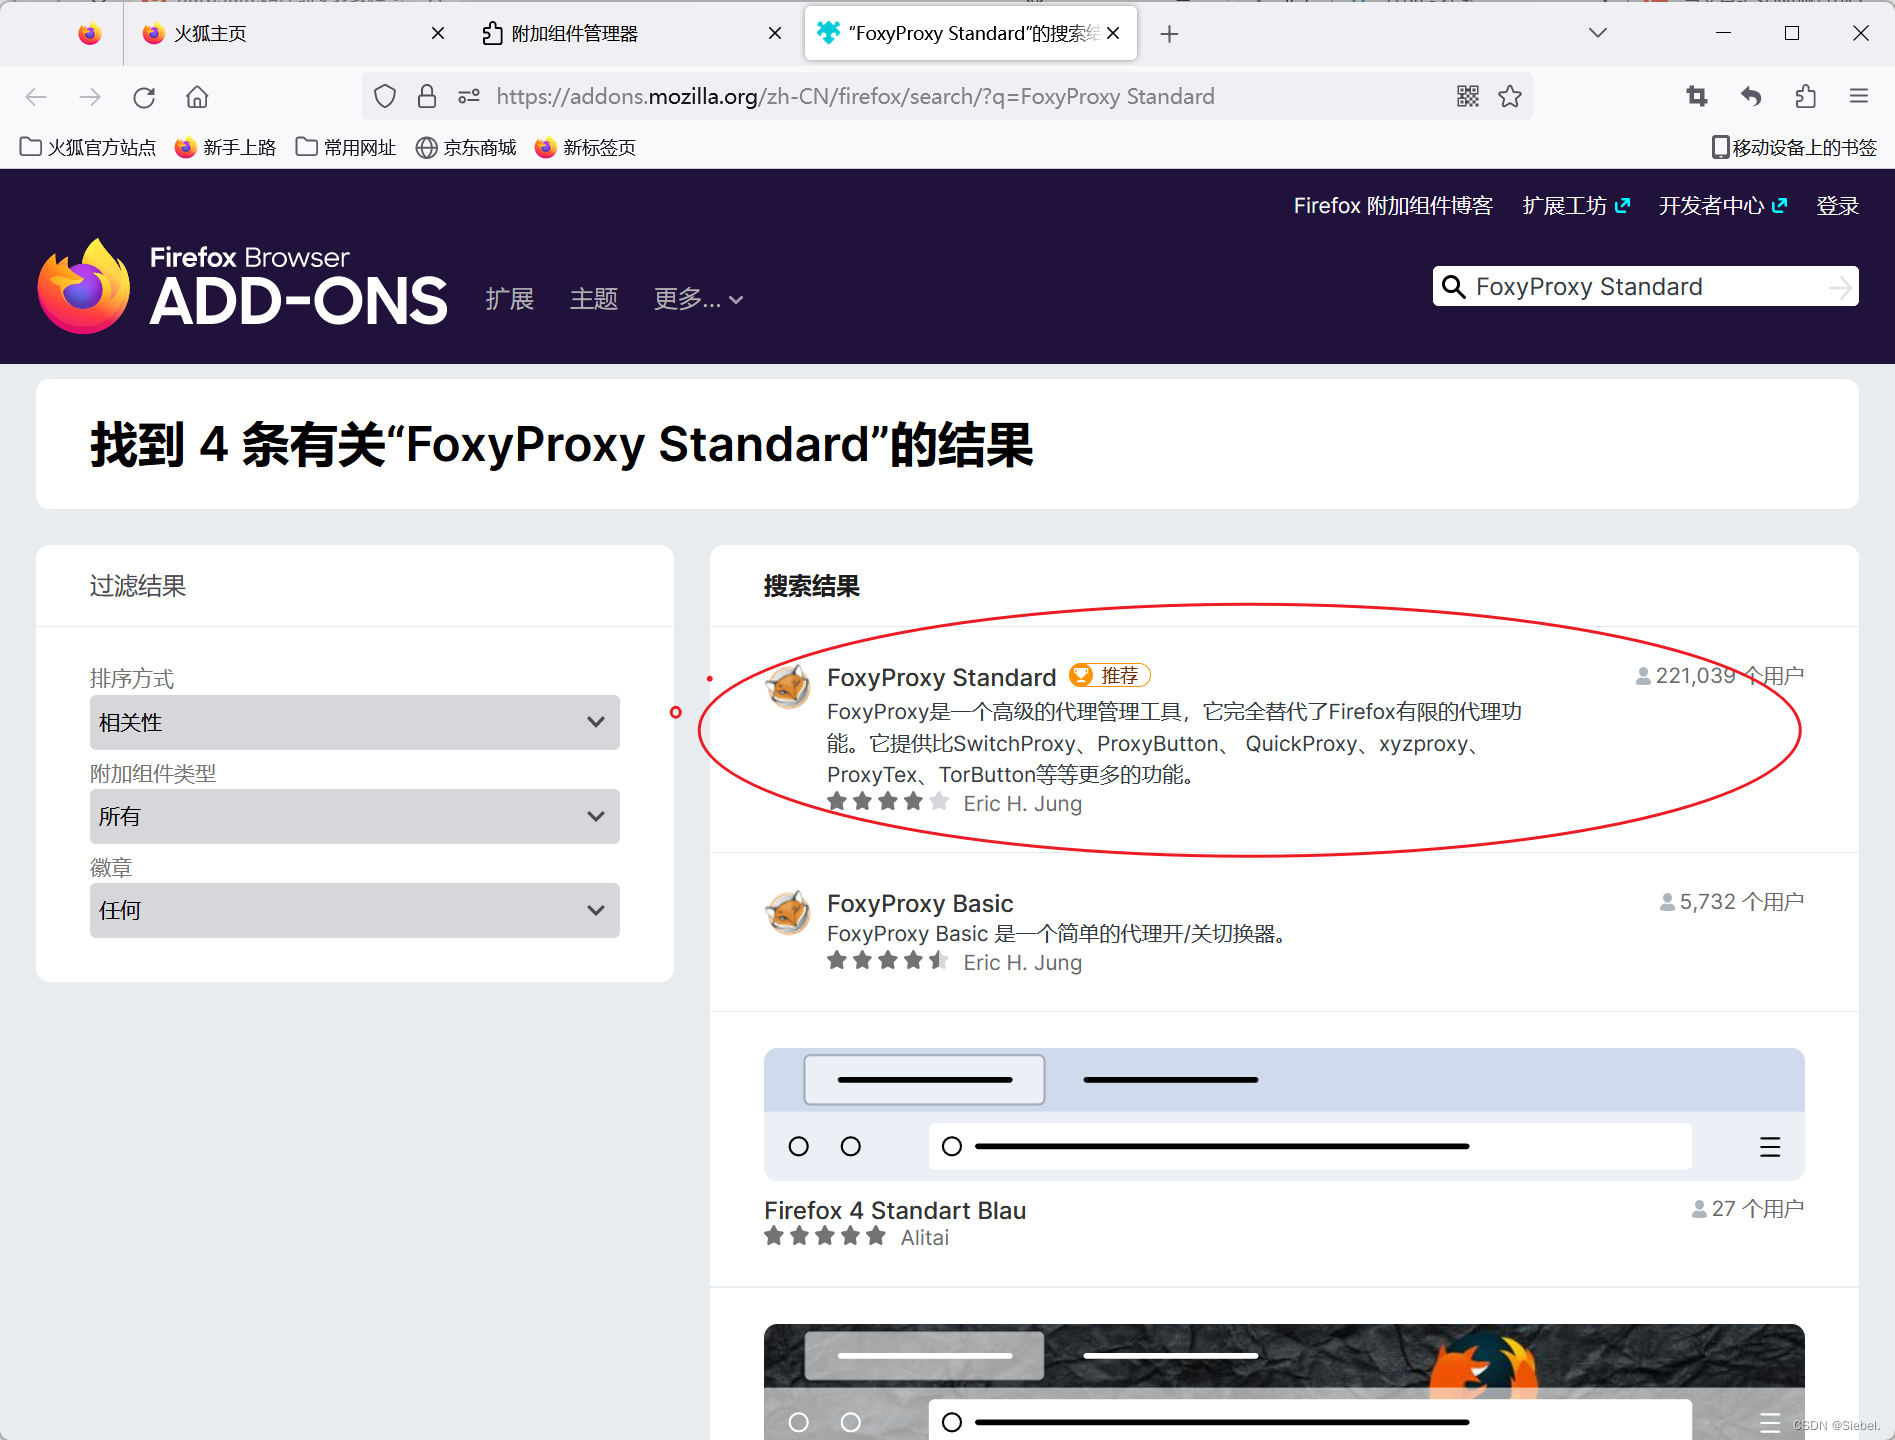Close the 附加组件管理器 tab
1895x1440 pixels.
click(775, 34)
